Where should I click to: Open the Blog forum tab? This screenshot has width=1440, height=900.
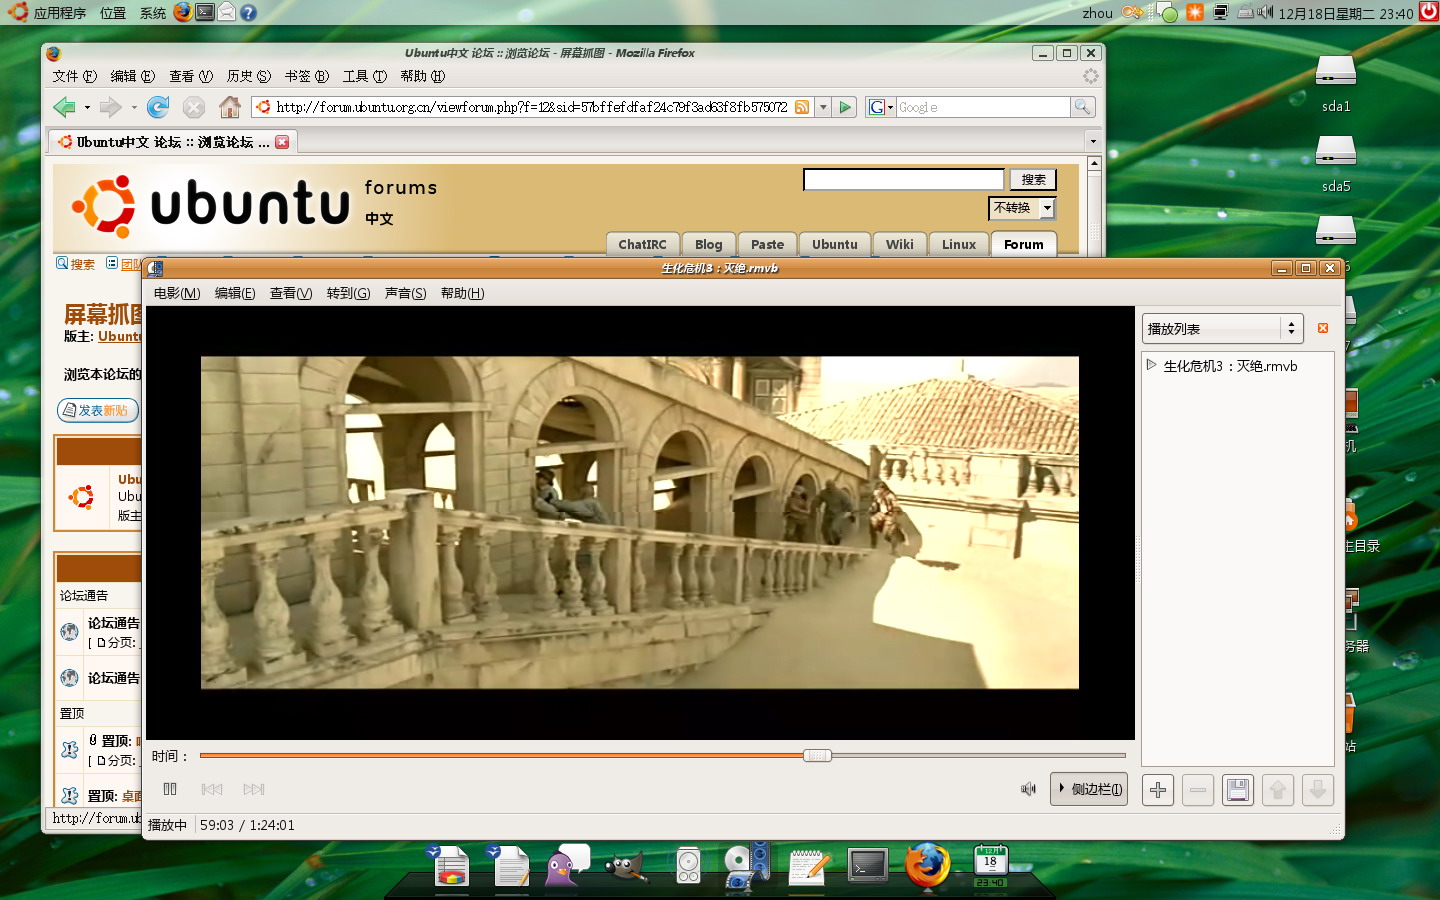point(709,244)
